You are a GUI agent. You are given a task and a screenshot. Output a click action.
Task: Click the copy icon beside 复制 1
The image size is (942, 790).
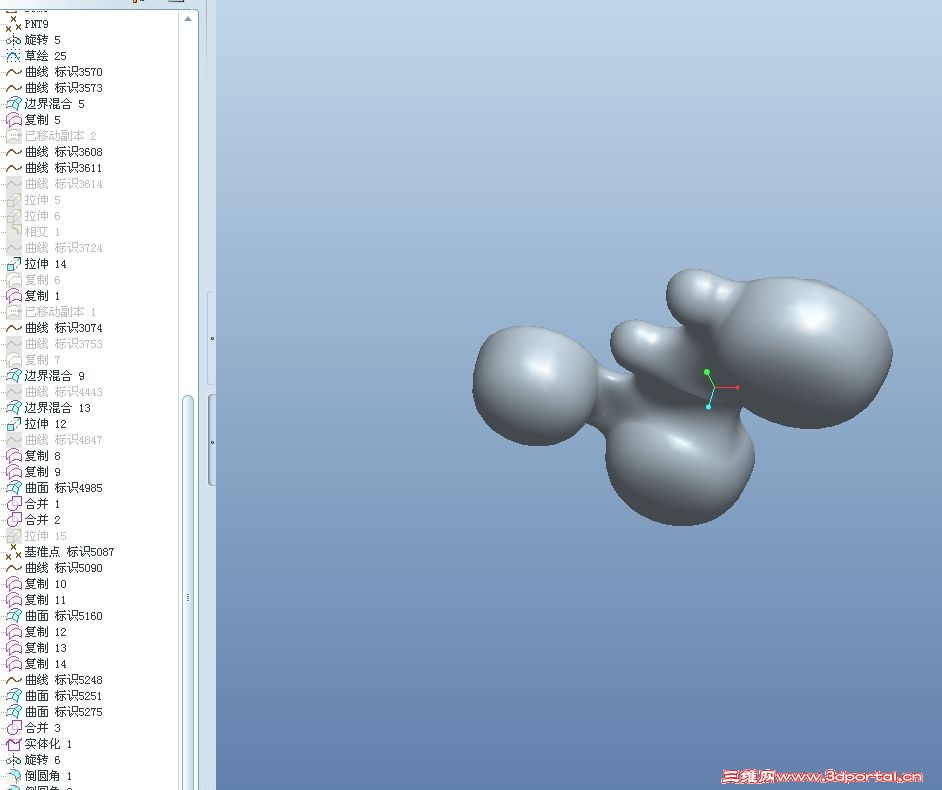click(13, 296)
